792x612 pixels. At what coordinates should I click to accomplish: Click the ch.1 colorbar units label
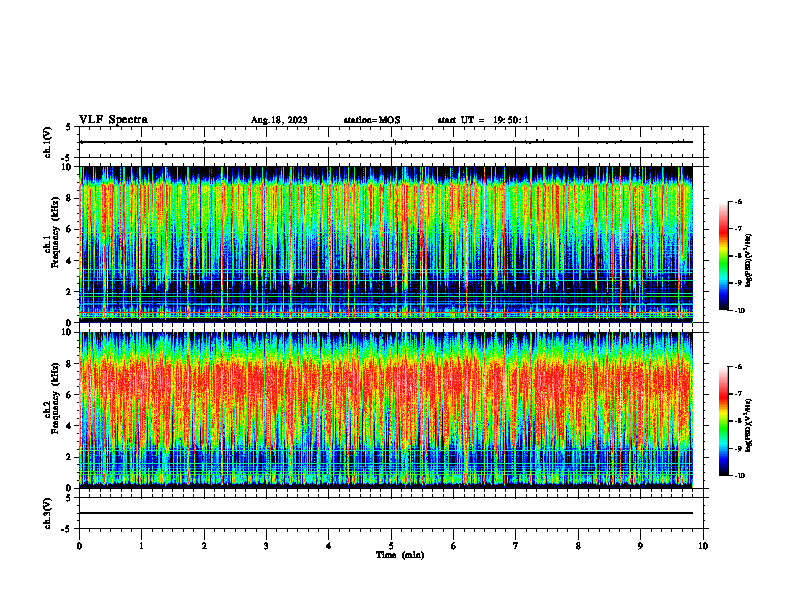click(750, 261)
